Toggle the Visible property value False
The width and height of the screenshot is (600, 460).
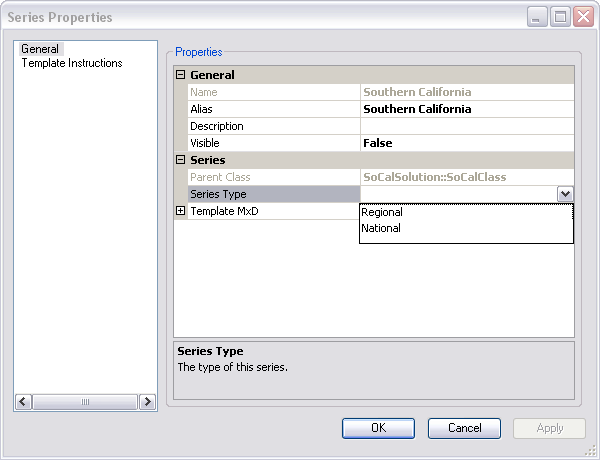[466, 143]
